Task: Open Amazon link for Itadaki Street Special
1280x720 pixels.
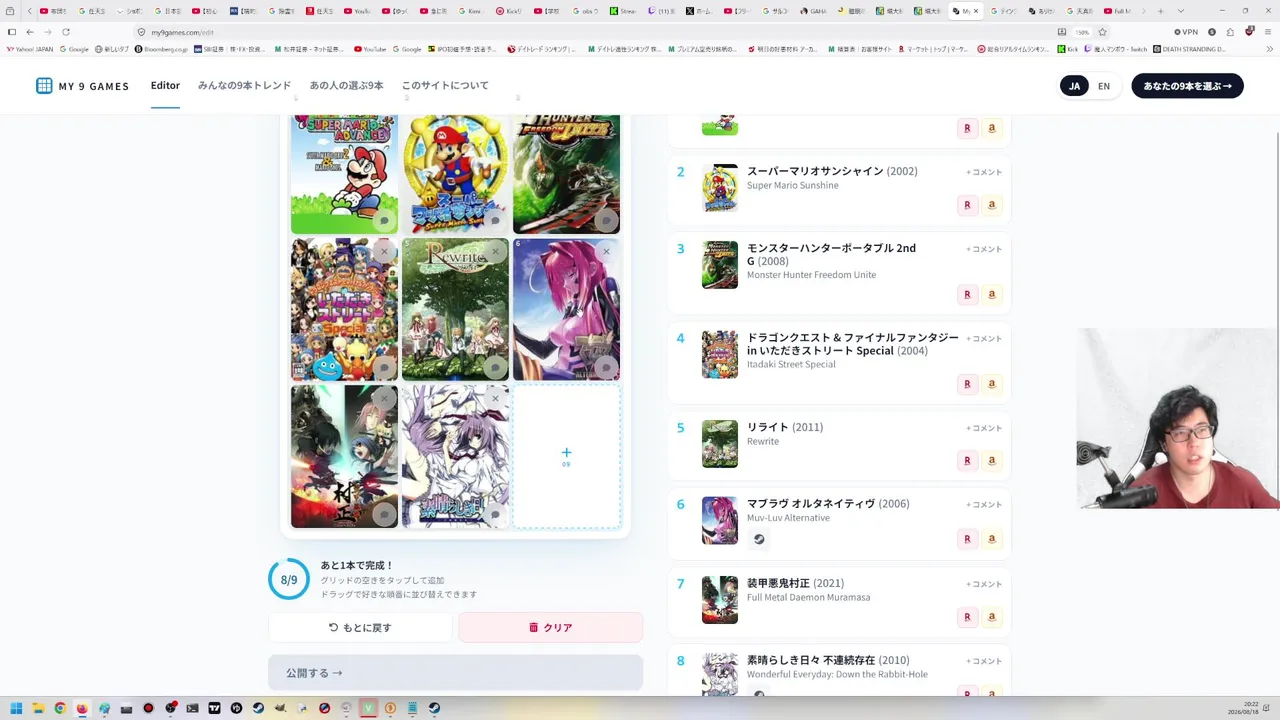Action: point(992,384)
